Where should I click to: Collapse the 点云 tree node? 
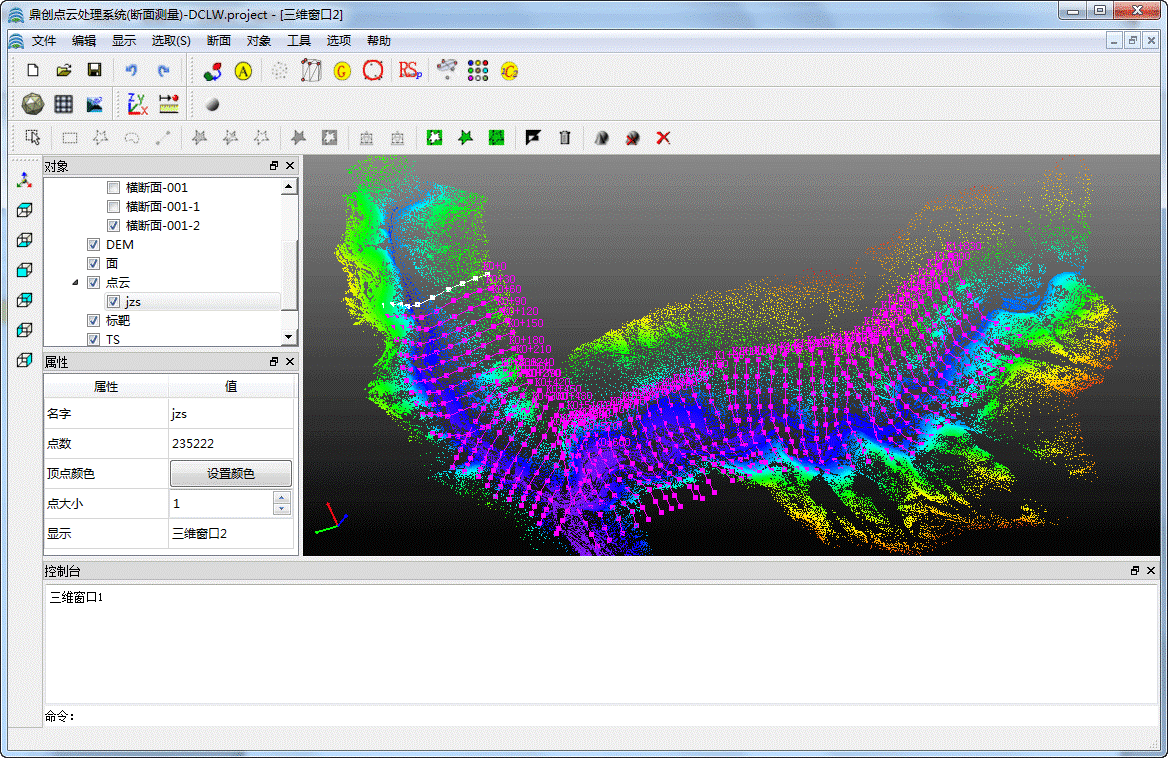75,283
